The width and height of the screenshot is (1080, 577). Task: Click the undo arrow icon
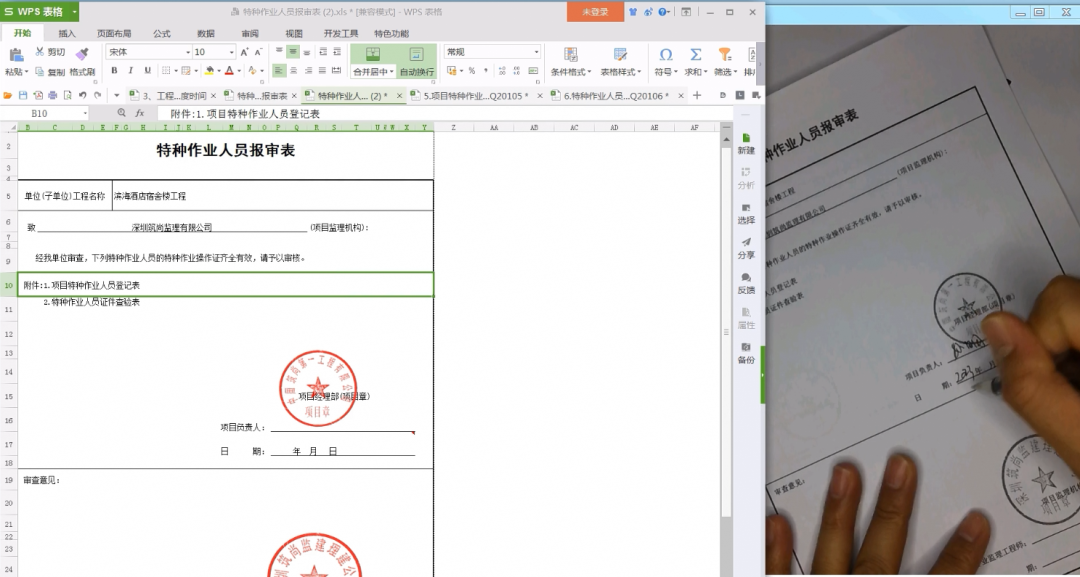point(83,95)
